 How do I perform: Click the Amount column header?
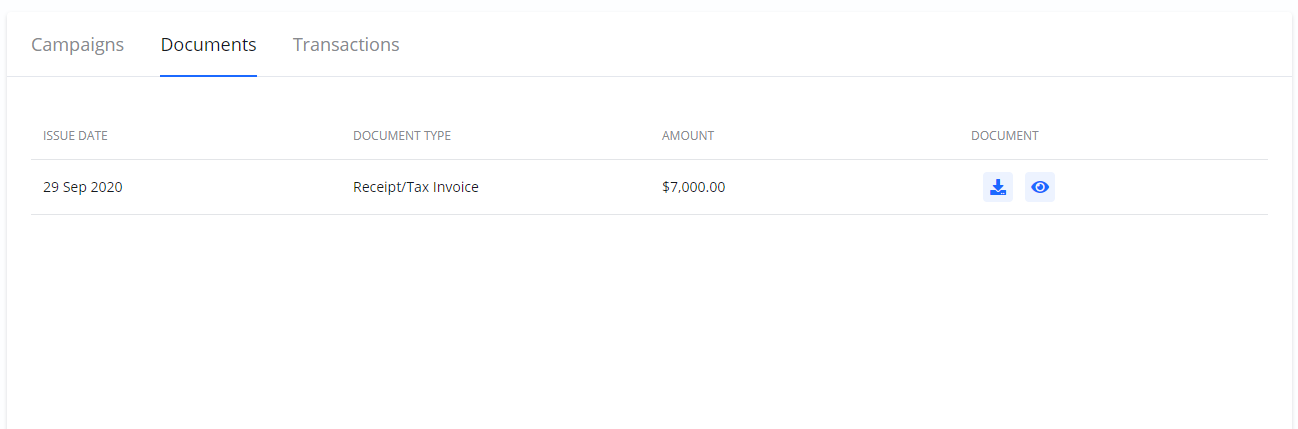click(x=688, y=136)
